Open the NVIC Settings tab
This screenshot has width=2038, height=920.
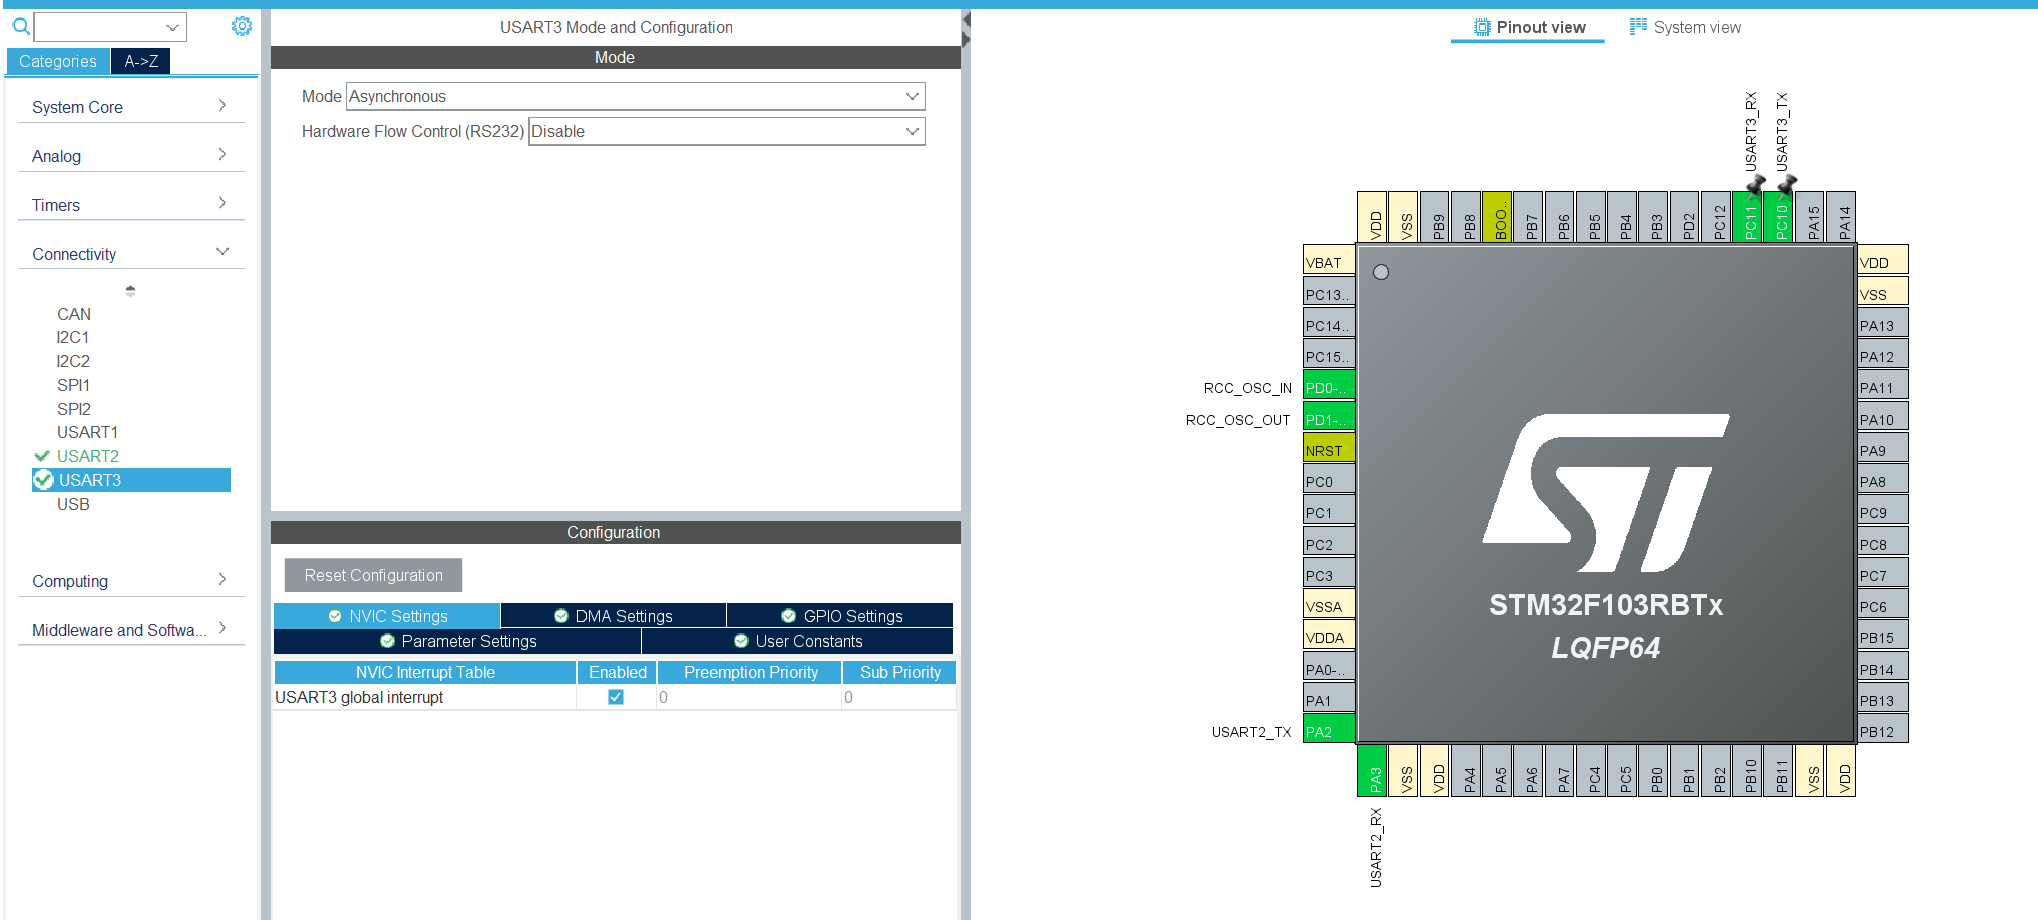[x=387, y=616]
